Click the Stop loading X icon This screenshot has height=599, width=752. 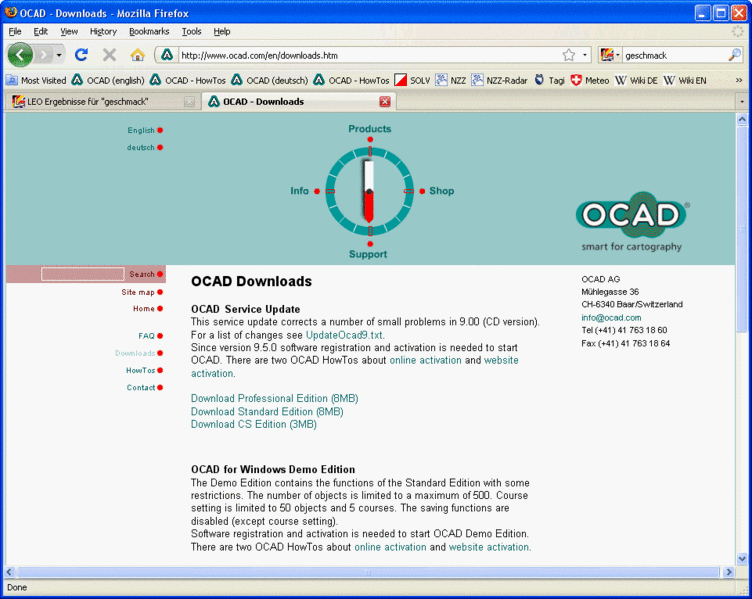click(x=109, y=55)
